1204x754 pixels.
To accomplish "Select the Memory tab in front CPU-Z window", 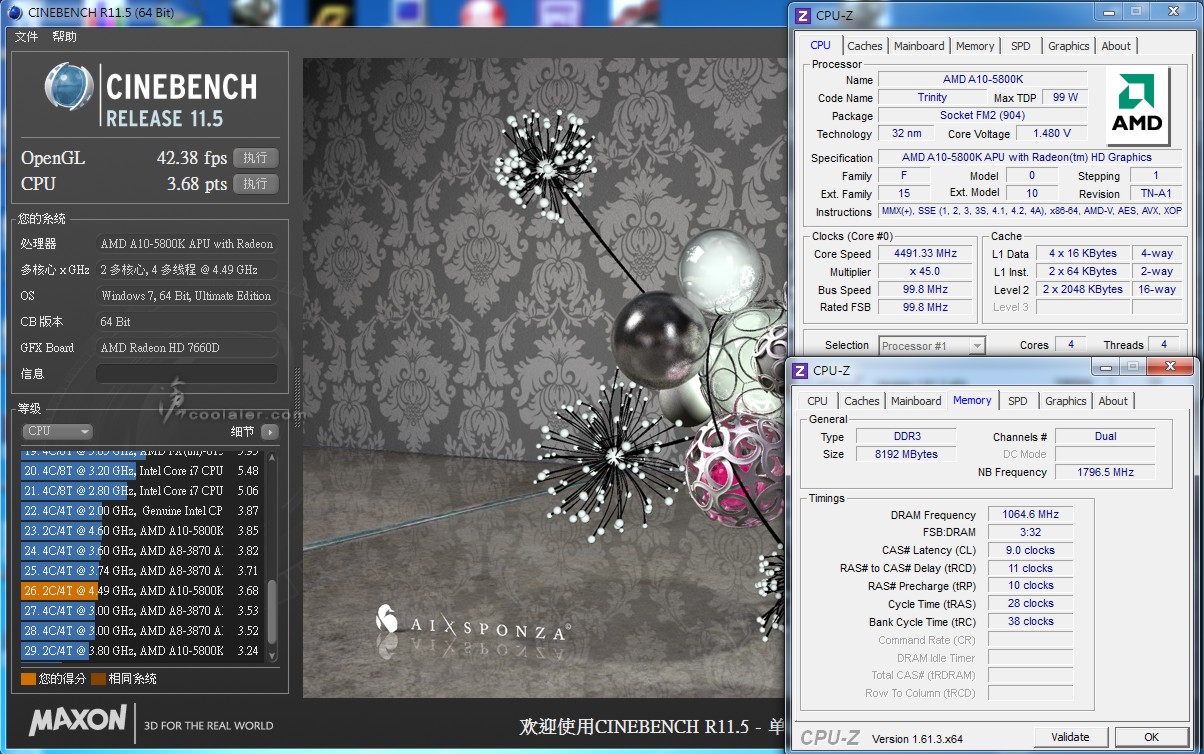I will (972, 400).
